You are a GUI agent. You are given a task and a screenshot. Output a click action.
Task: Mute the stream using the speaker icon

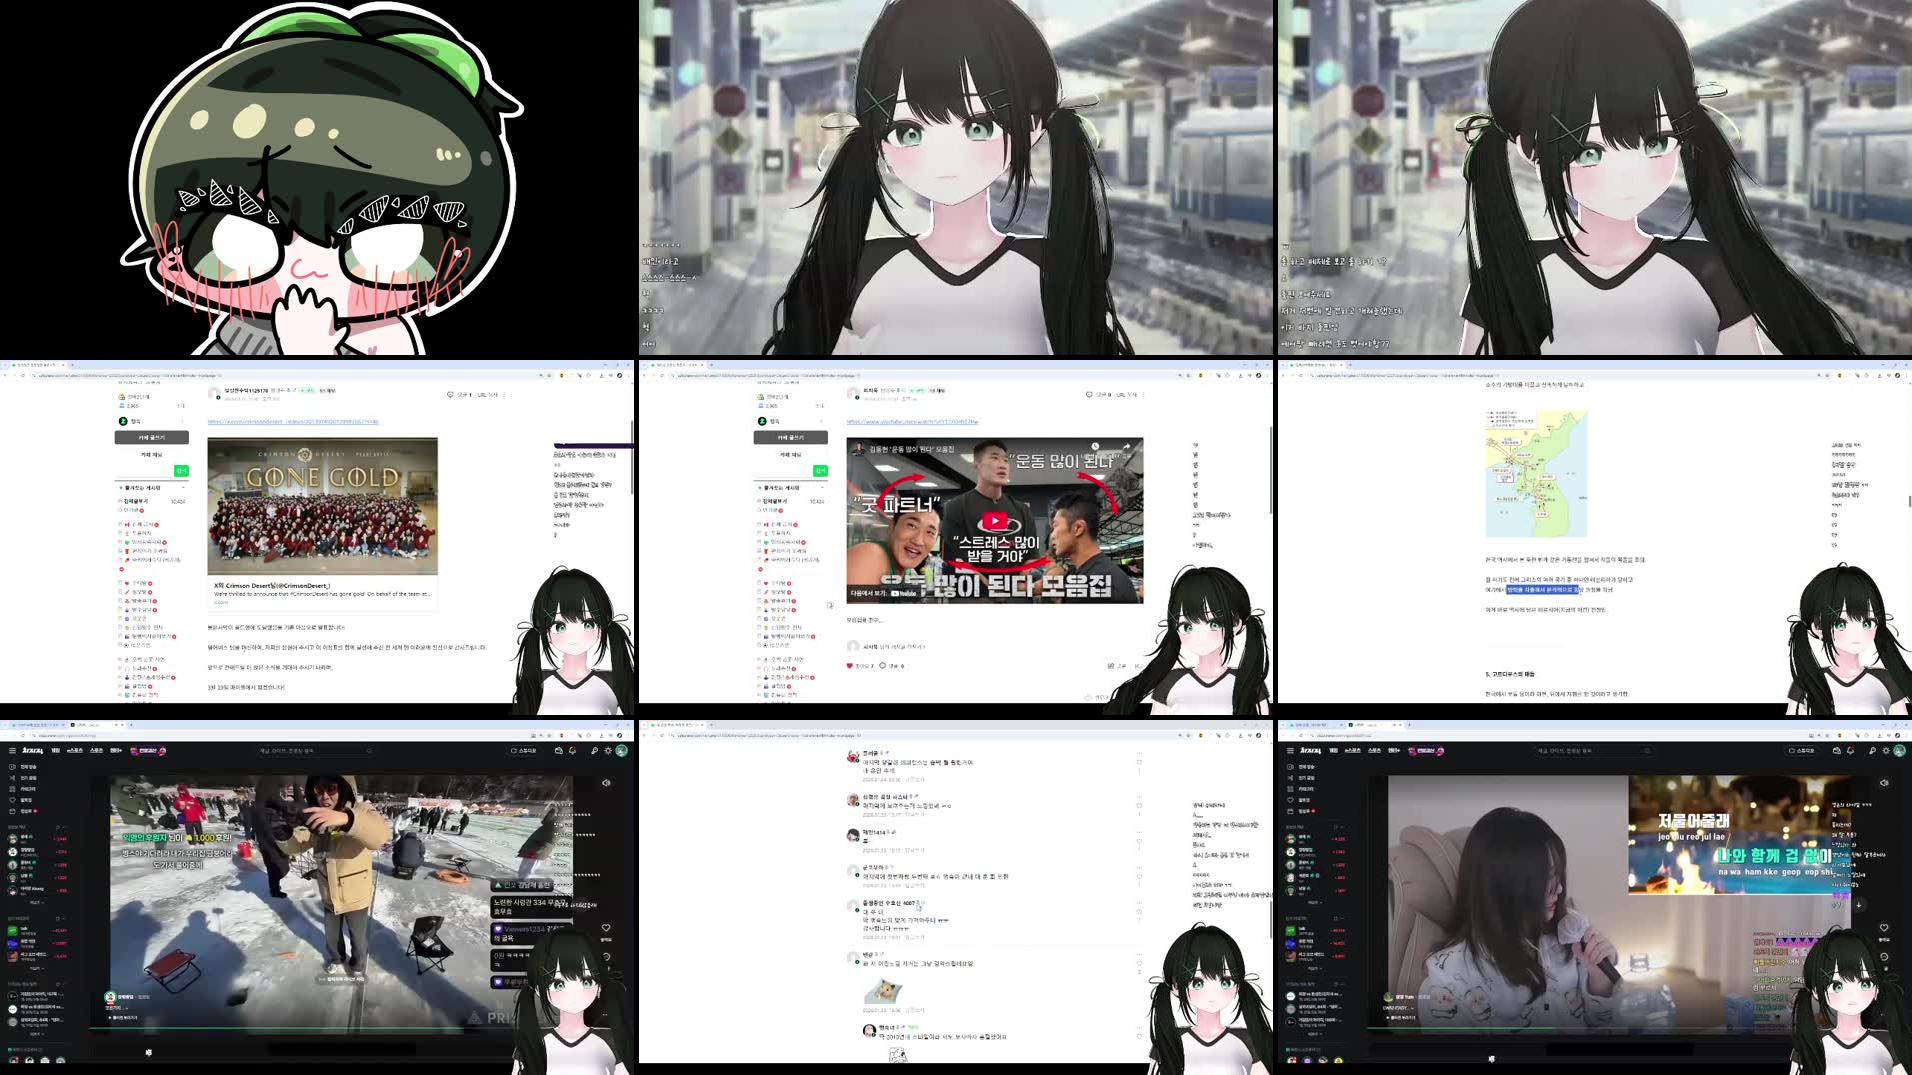606,783
